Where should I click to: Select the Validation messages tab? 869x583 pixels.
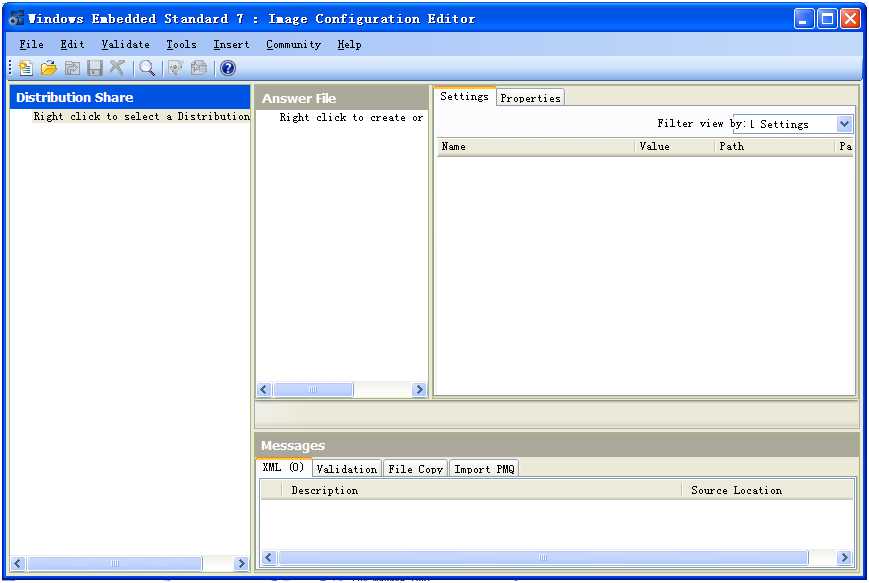coord(347,469)
